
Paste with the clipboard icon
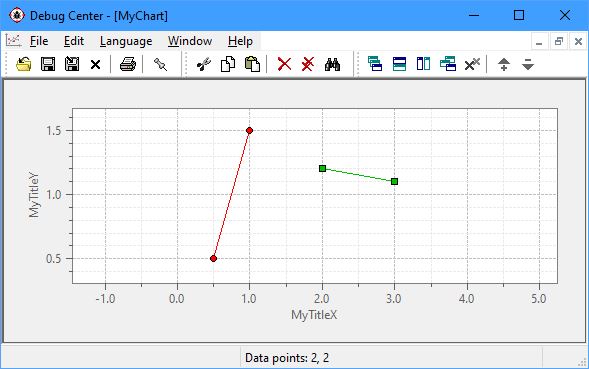[x=252, y=64]
